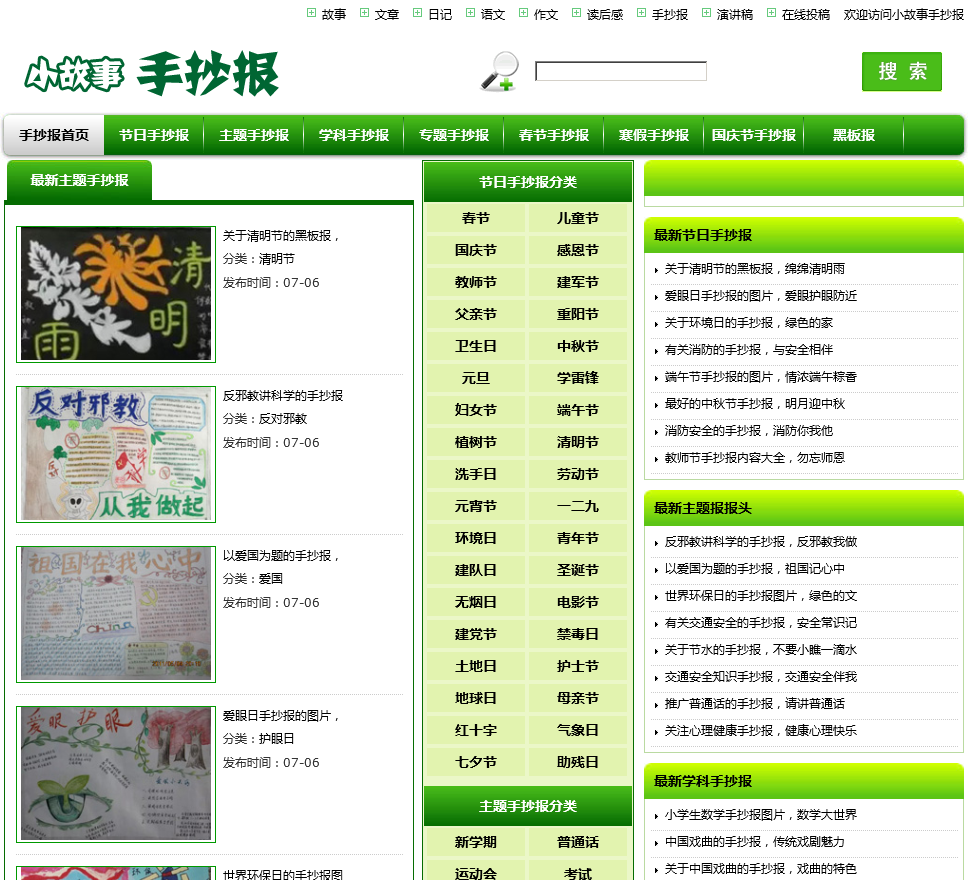Screen dimensions: 968x880
Task: Open the 春节手抄报 nav tab
Action: [554, 135]
